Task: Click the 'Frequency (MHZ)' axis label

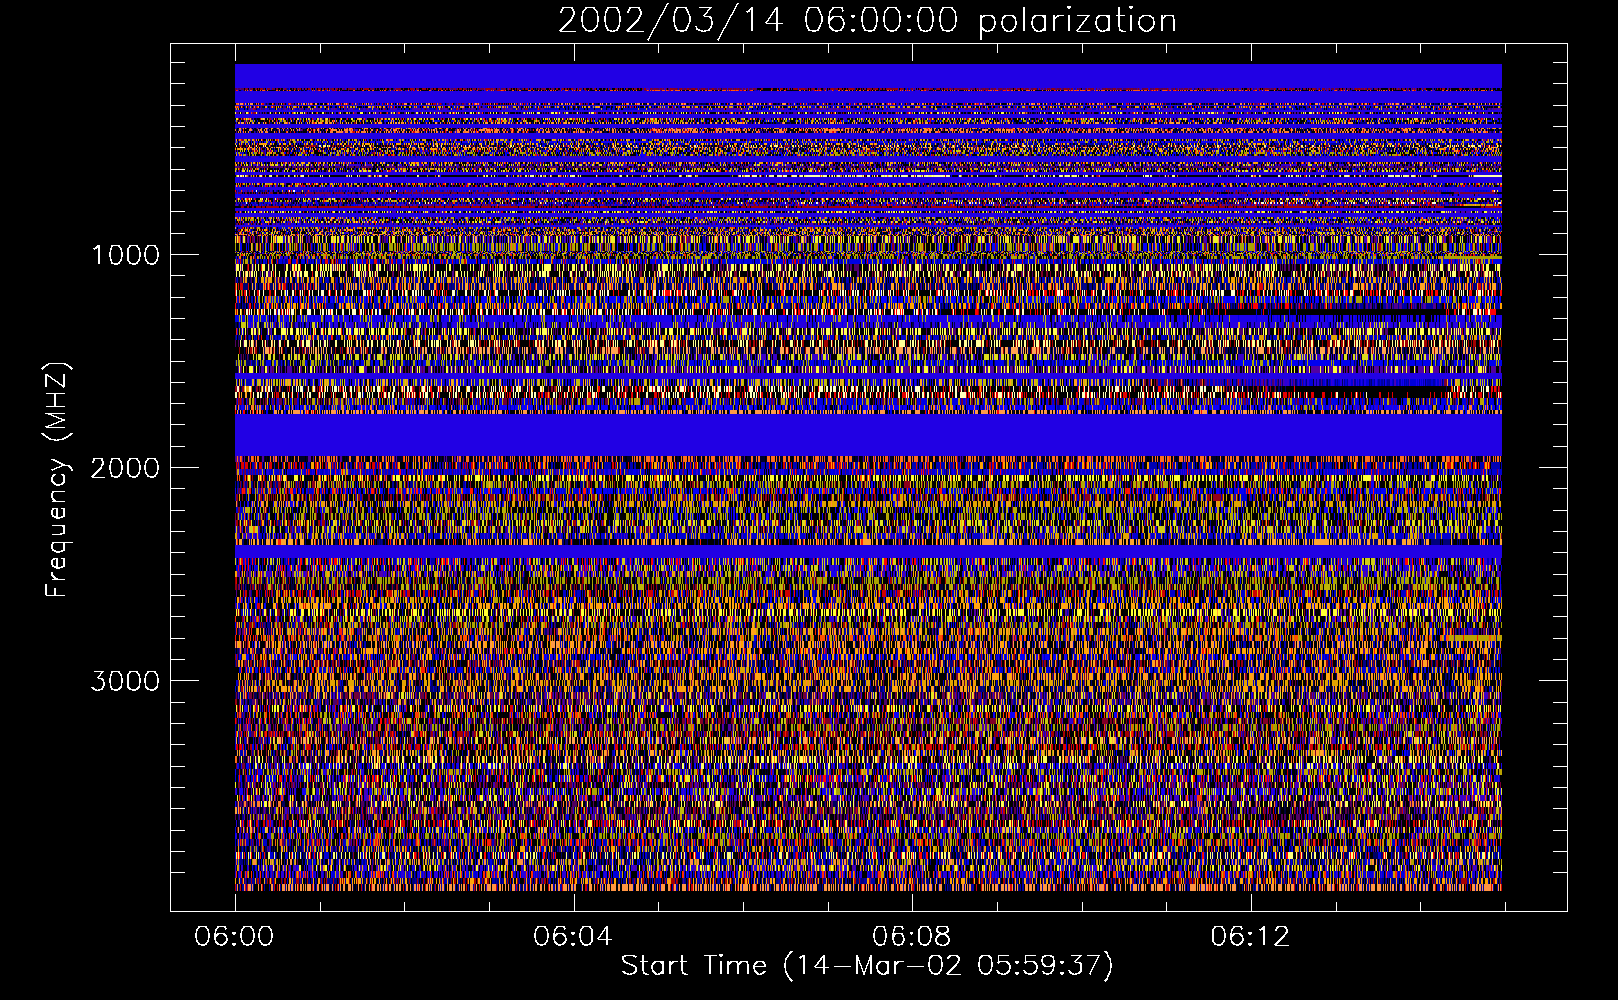Action: (x=57, y=480)
